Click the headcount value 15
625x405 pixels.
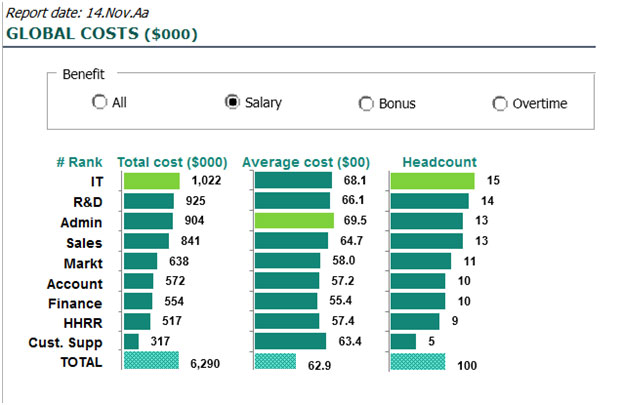493,180
